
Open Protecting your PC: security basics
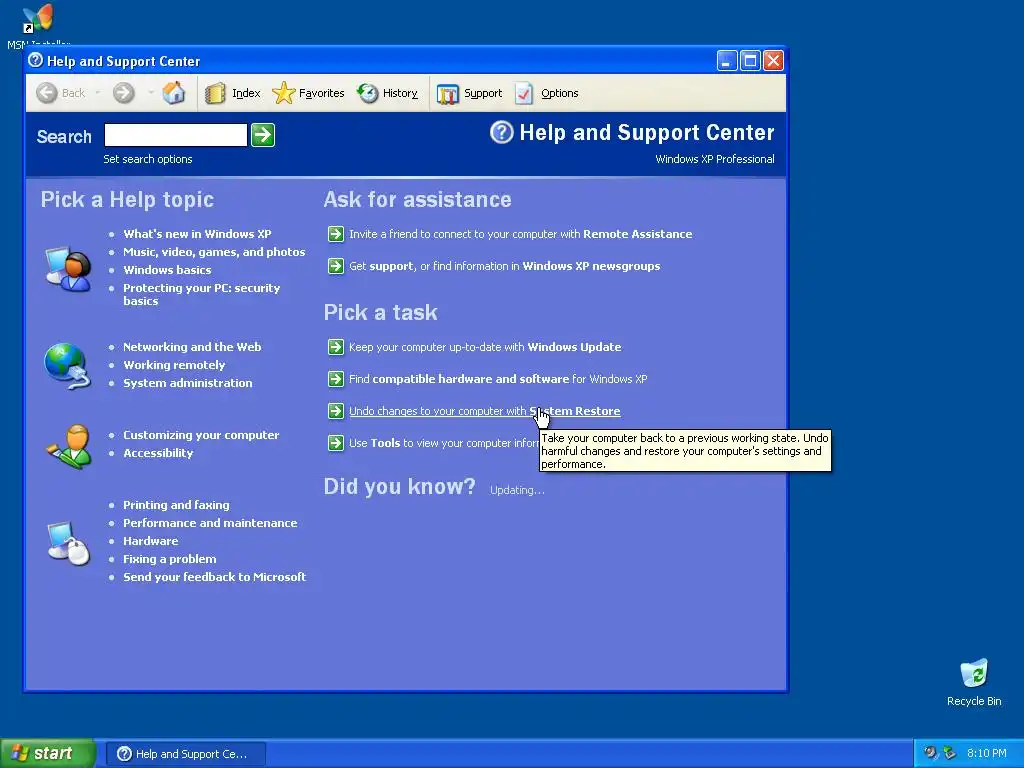click(x=202, y=295)
